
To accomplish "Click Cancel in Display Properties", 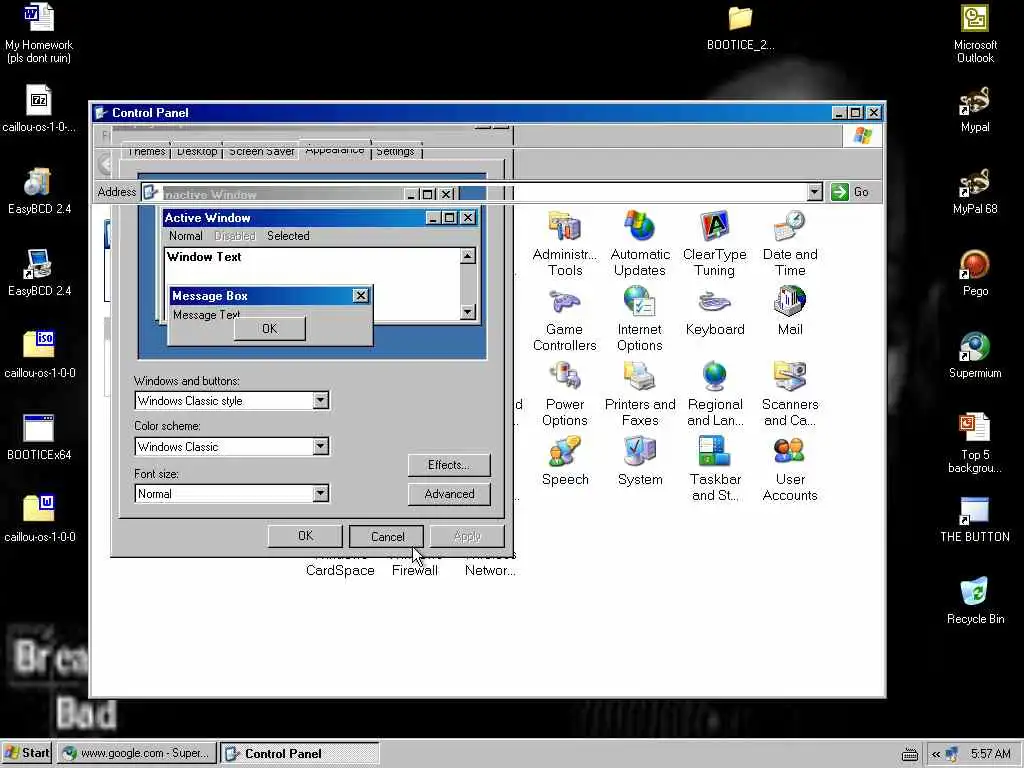I will [x=387, y=537].
